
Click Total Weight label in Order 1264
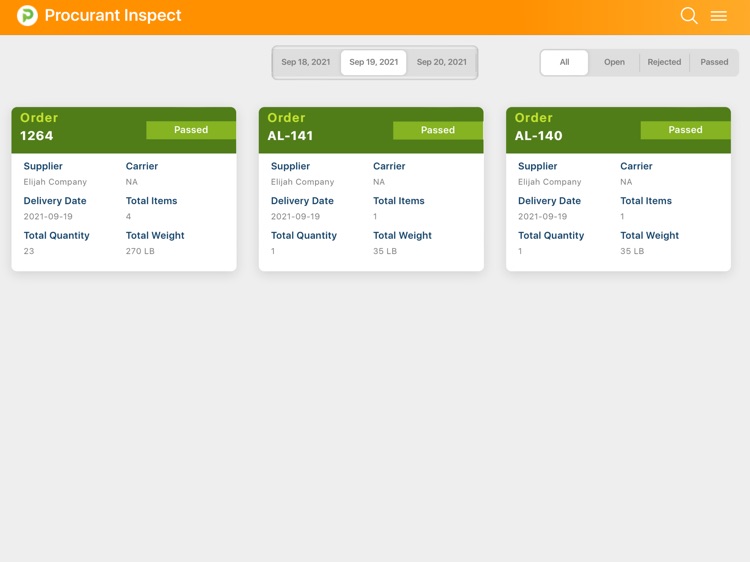[155, 235]
